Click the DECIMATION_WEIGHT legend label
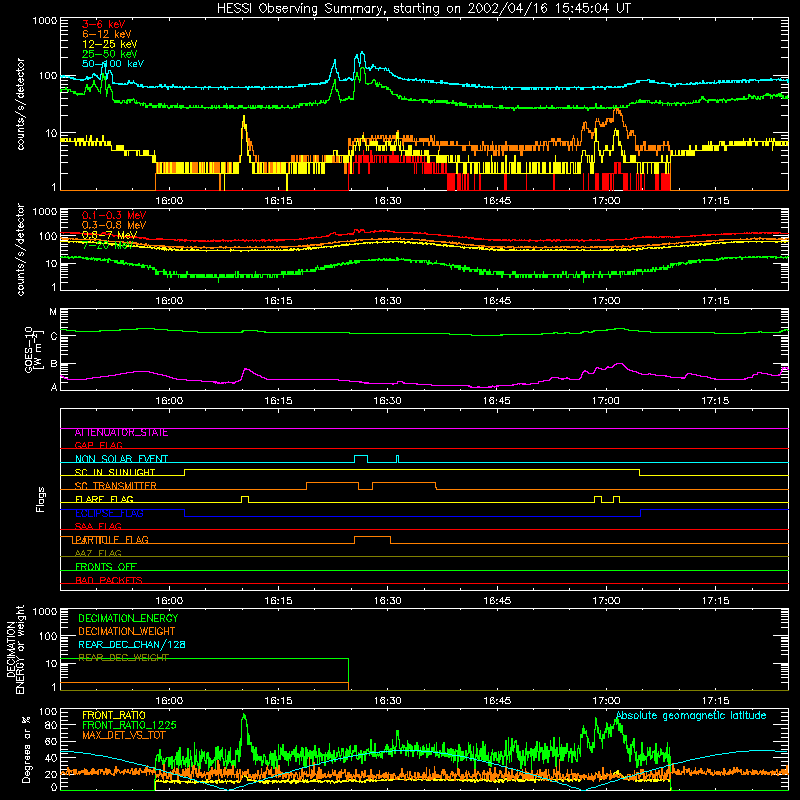The image size is (800, 800). 127,632
